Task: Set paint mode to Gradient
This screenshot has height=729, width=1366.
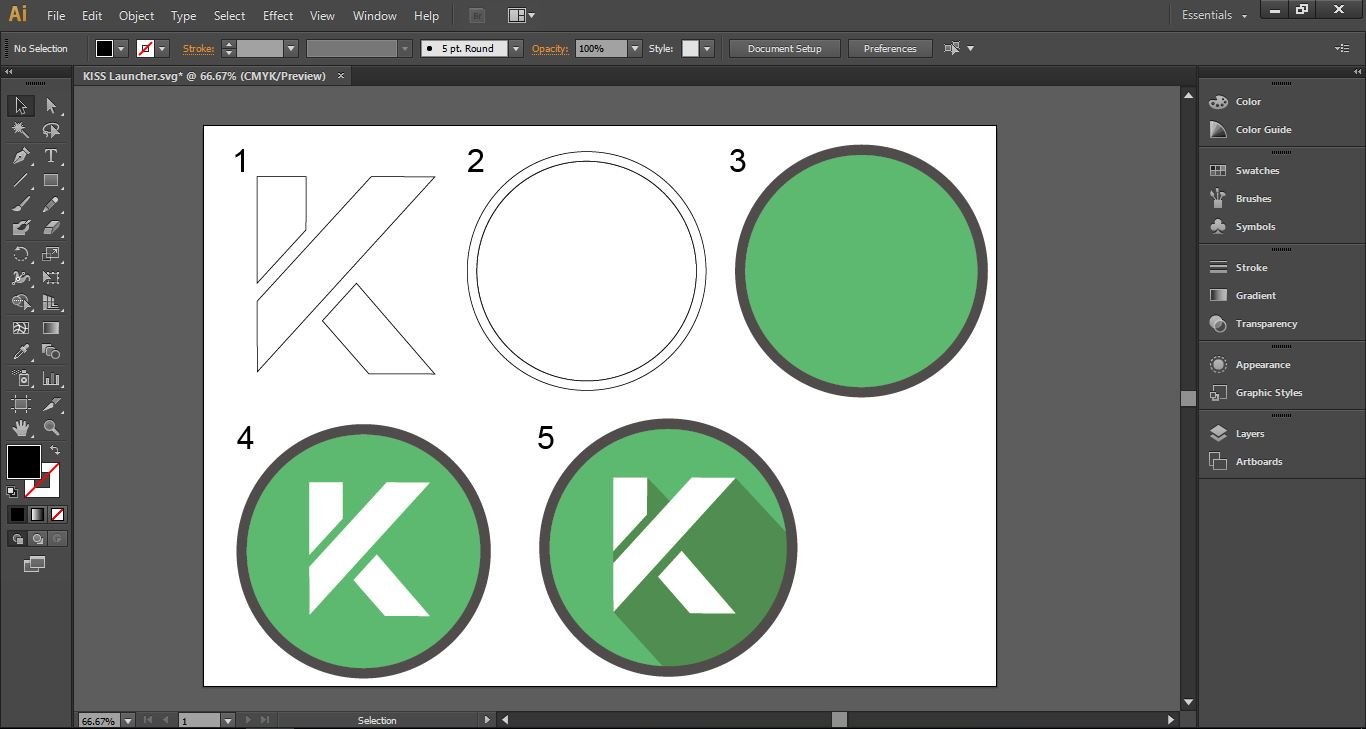Action: click(x=37, y=514)
